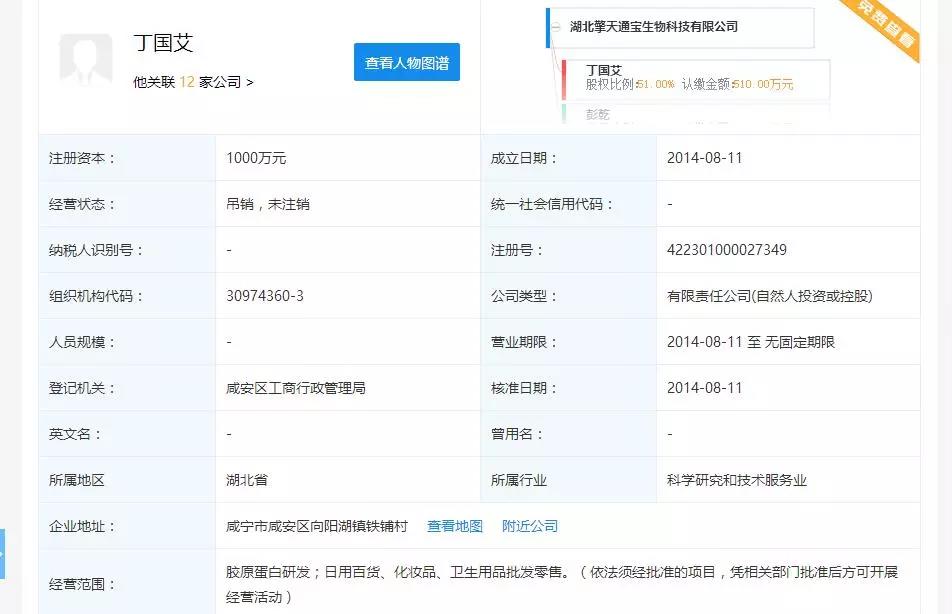
Task: Click the 有限责任公司 company type value
Action: (770, 296)
